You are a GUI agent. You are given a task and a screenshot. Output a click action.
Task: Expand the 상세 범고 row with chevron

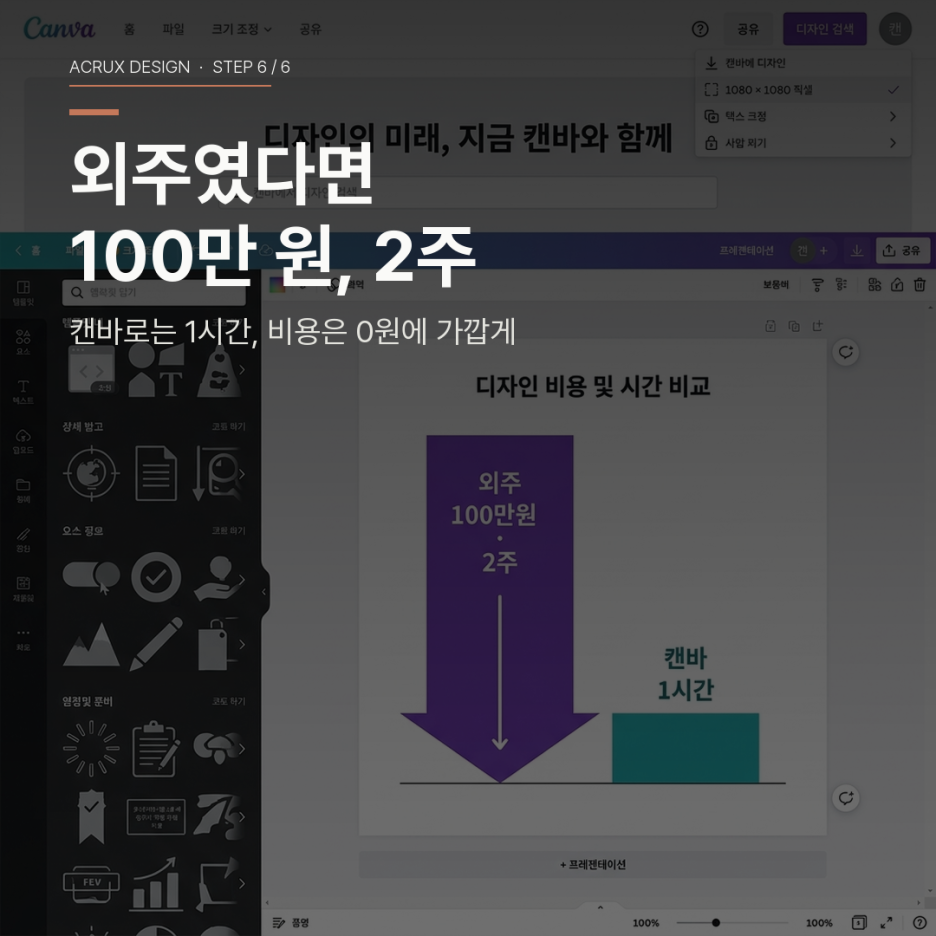tap(242, 474)
